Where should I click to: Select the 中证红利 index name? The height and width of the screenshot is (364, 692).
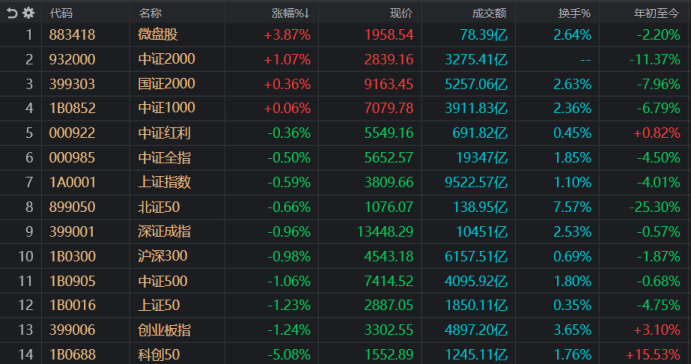point(164,133)
